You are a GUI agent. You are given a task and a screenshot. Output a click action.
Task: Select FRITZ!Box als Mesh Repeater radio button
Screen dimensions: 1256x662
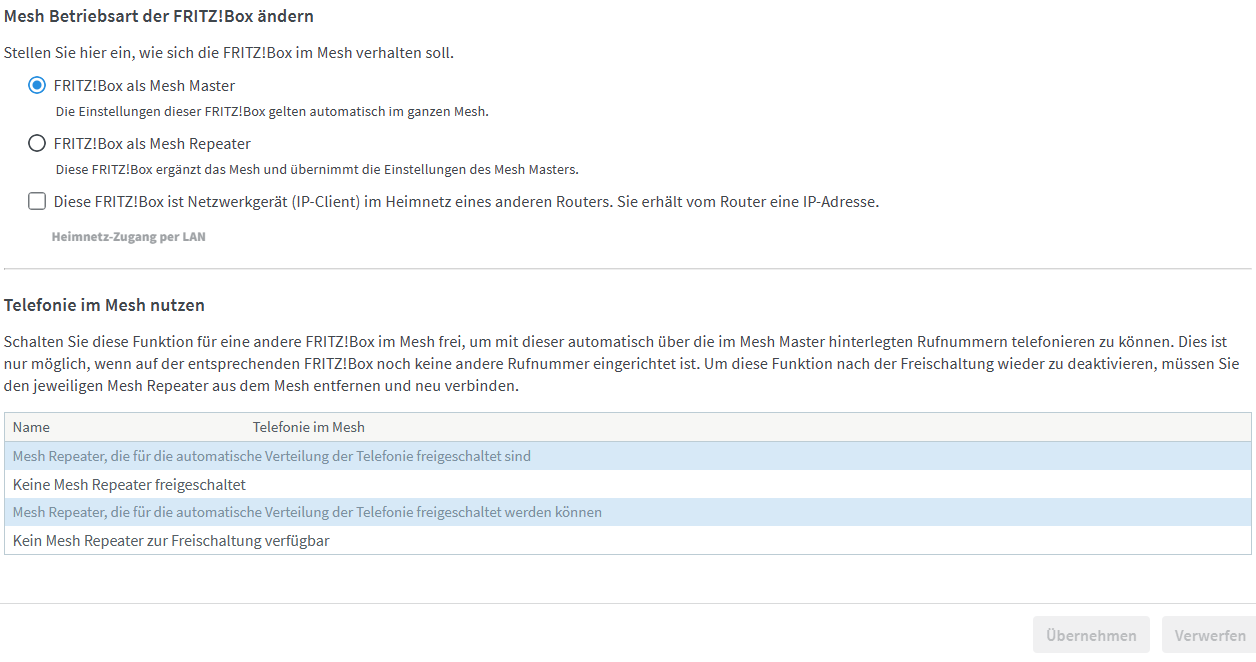pos(37,144)
